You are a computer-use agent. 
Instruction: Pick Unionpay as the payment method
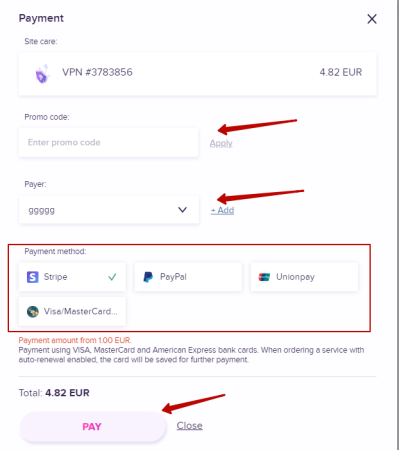tap(304, 277)
